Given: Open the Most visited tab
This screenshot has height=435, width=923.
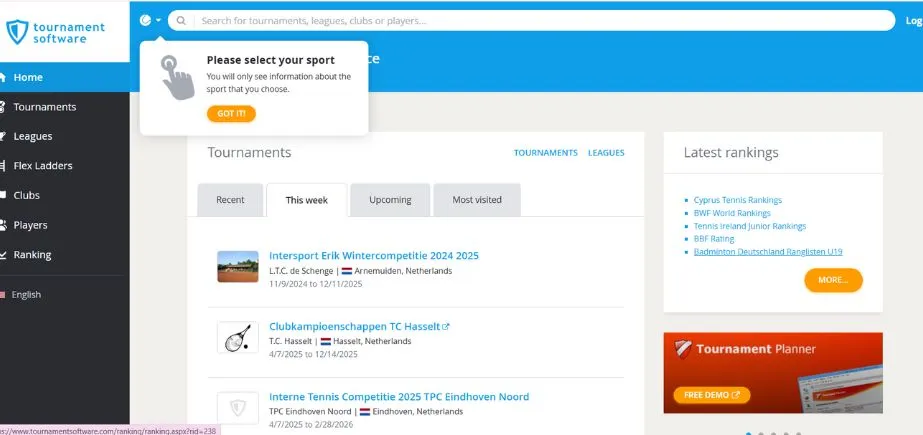Looking at the screenshot, I should pos(477,200).
